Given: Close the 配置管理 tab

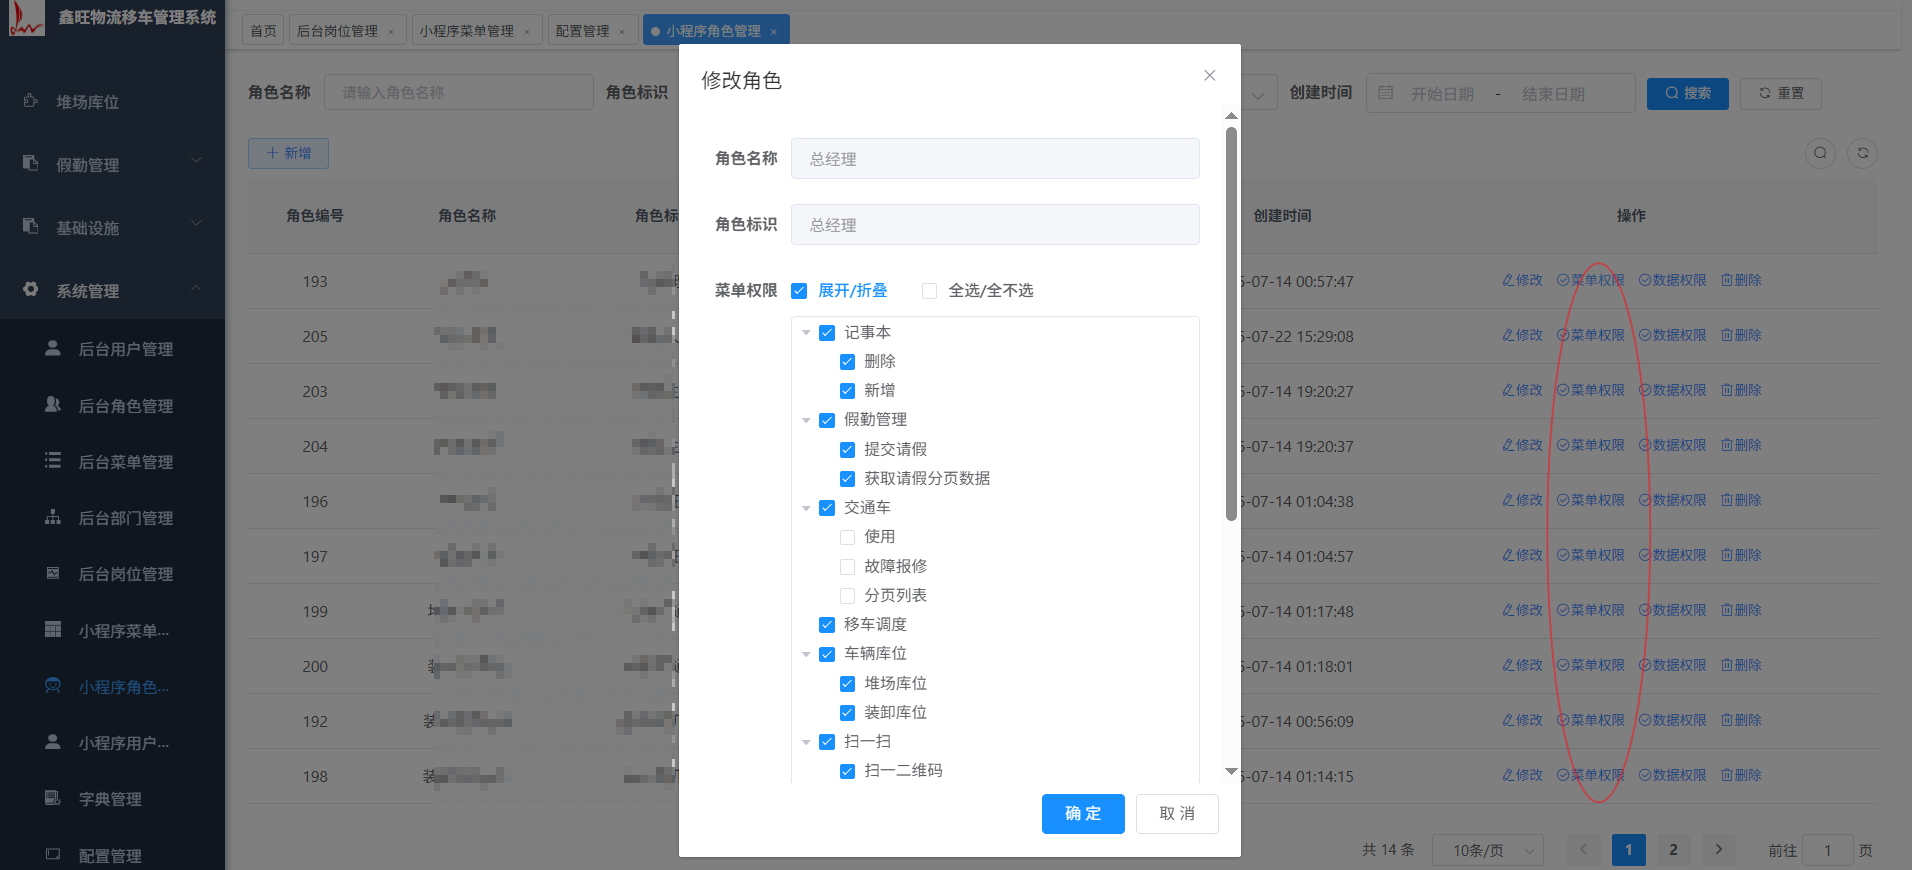Looking at the screenshot, I should (x=622, y=32).
